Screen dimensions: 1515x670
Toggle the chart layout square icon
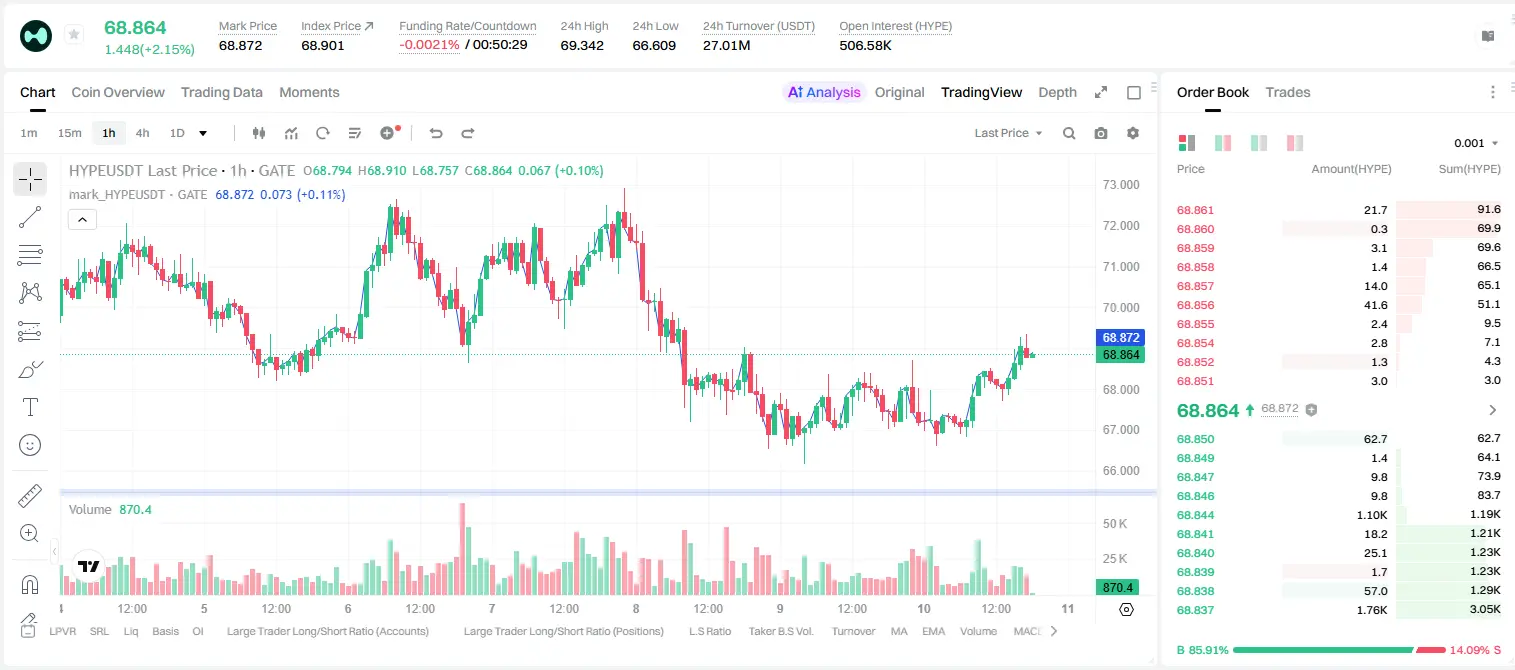click(x=1134, y=92)
